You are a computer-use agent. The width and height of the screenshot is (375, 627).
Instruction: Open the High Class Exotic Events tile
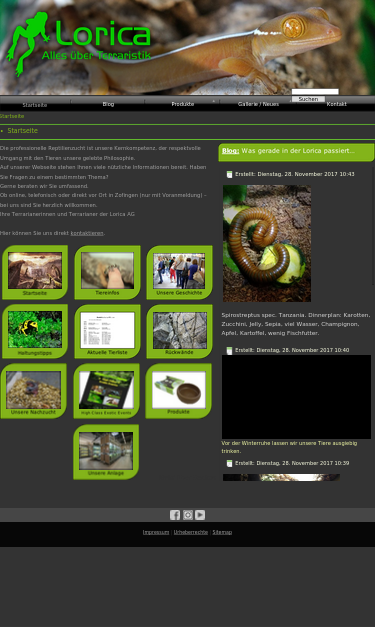tap(106, 391)
